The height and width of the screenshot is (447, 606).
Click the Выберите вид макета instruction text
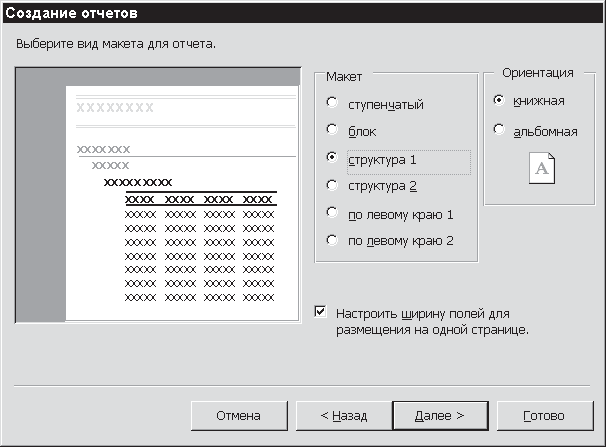coord(116,45)
